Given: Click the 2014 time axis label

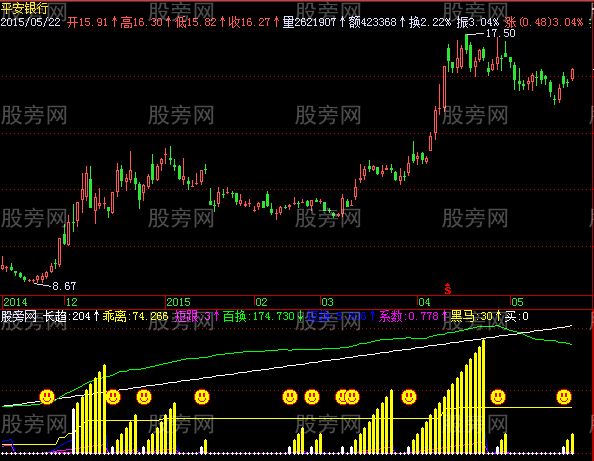Looking at the screenshot, I should pos(15,302).
